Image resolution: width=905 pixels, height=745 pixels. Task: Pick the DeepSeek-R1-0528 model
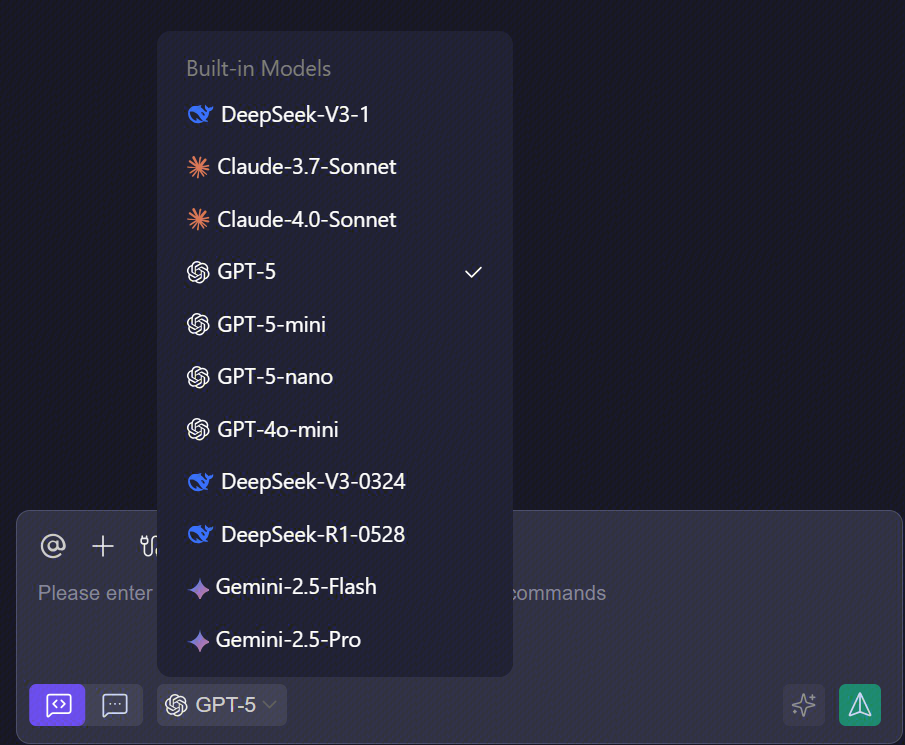[x=313, y=534]
